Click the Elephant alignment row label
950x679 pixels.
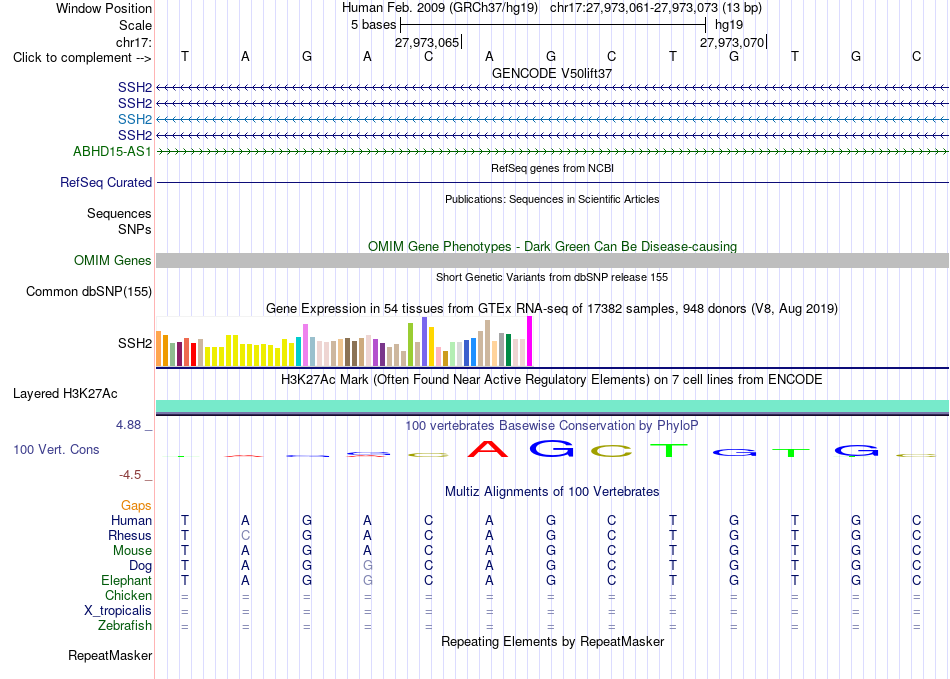pos(126,580)
